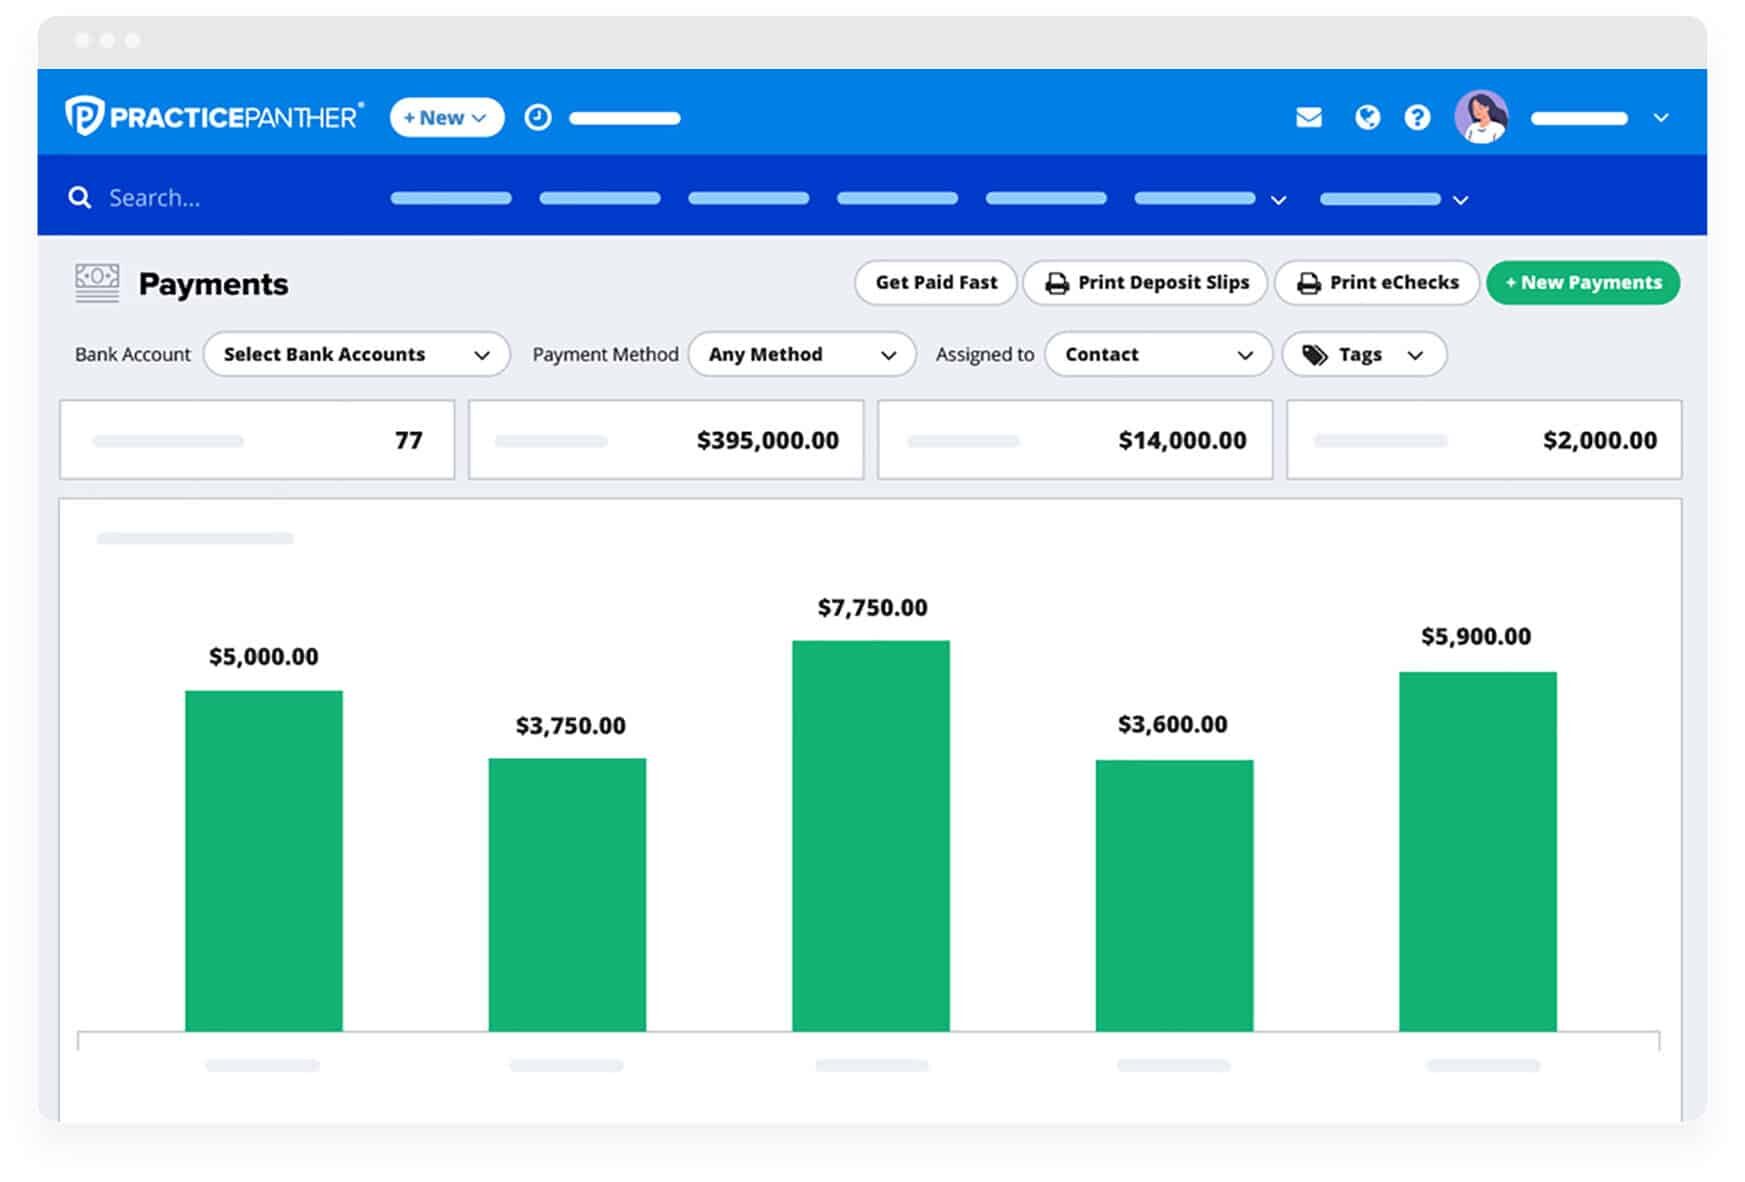The height and width of the screenshot is (1182, 1745).
Task: Open the Any Method payment filter dropdown
Action: point(800,354)
